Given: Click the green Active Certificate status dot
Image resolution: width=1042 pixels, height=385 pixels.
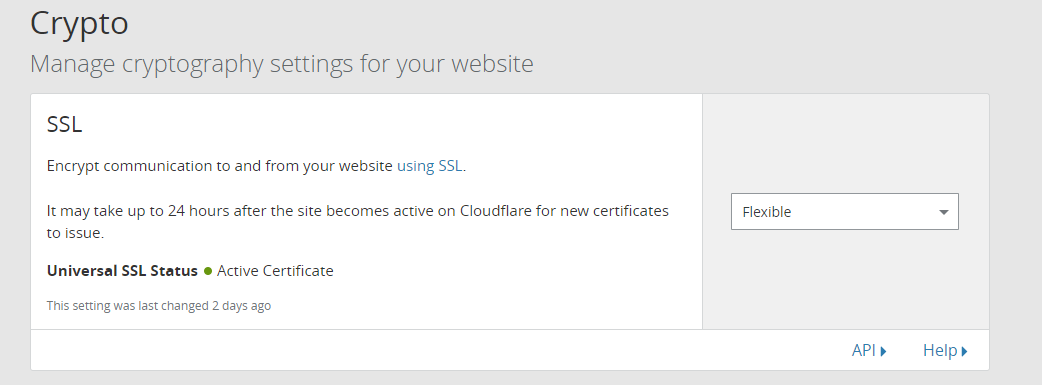Looking at the screenshot, I should point(208,271).
